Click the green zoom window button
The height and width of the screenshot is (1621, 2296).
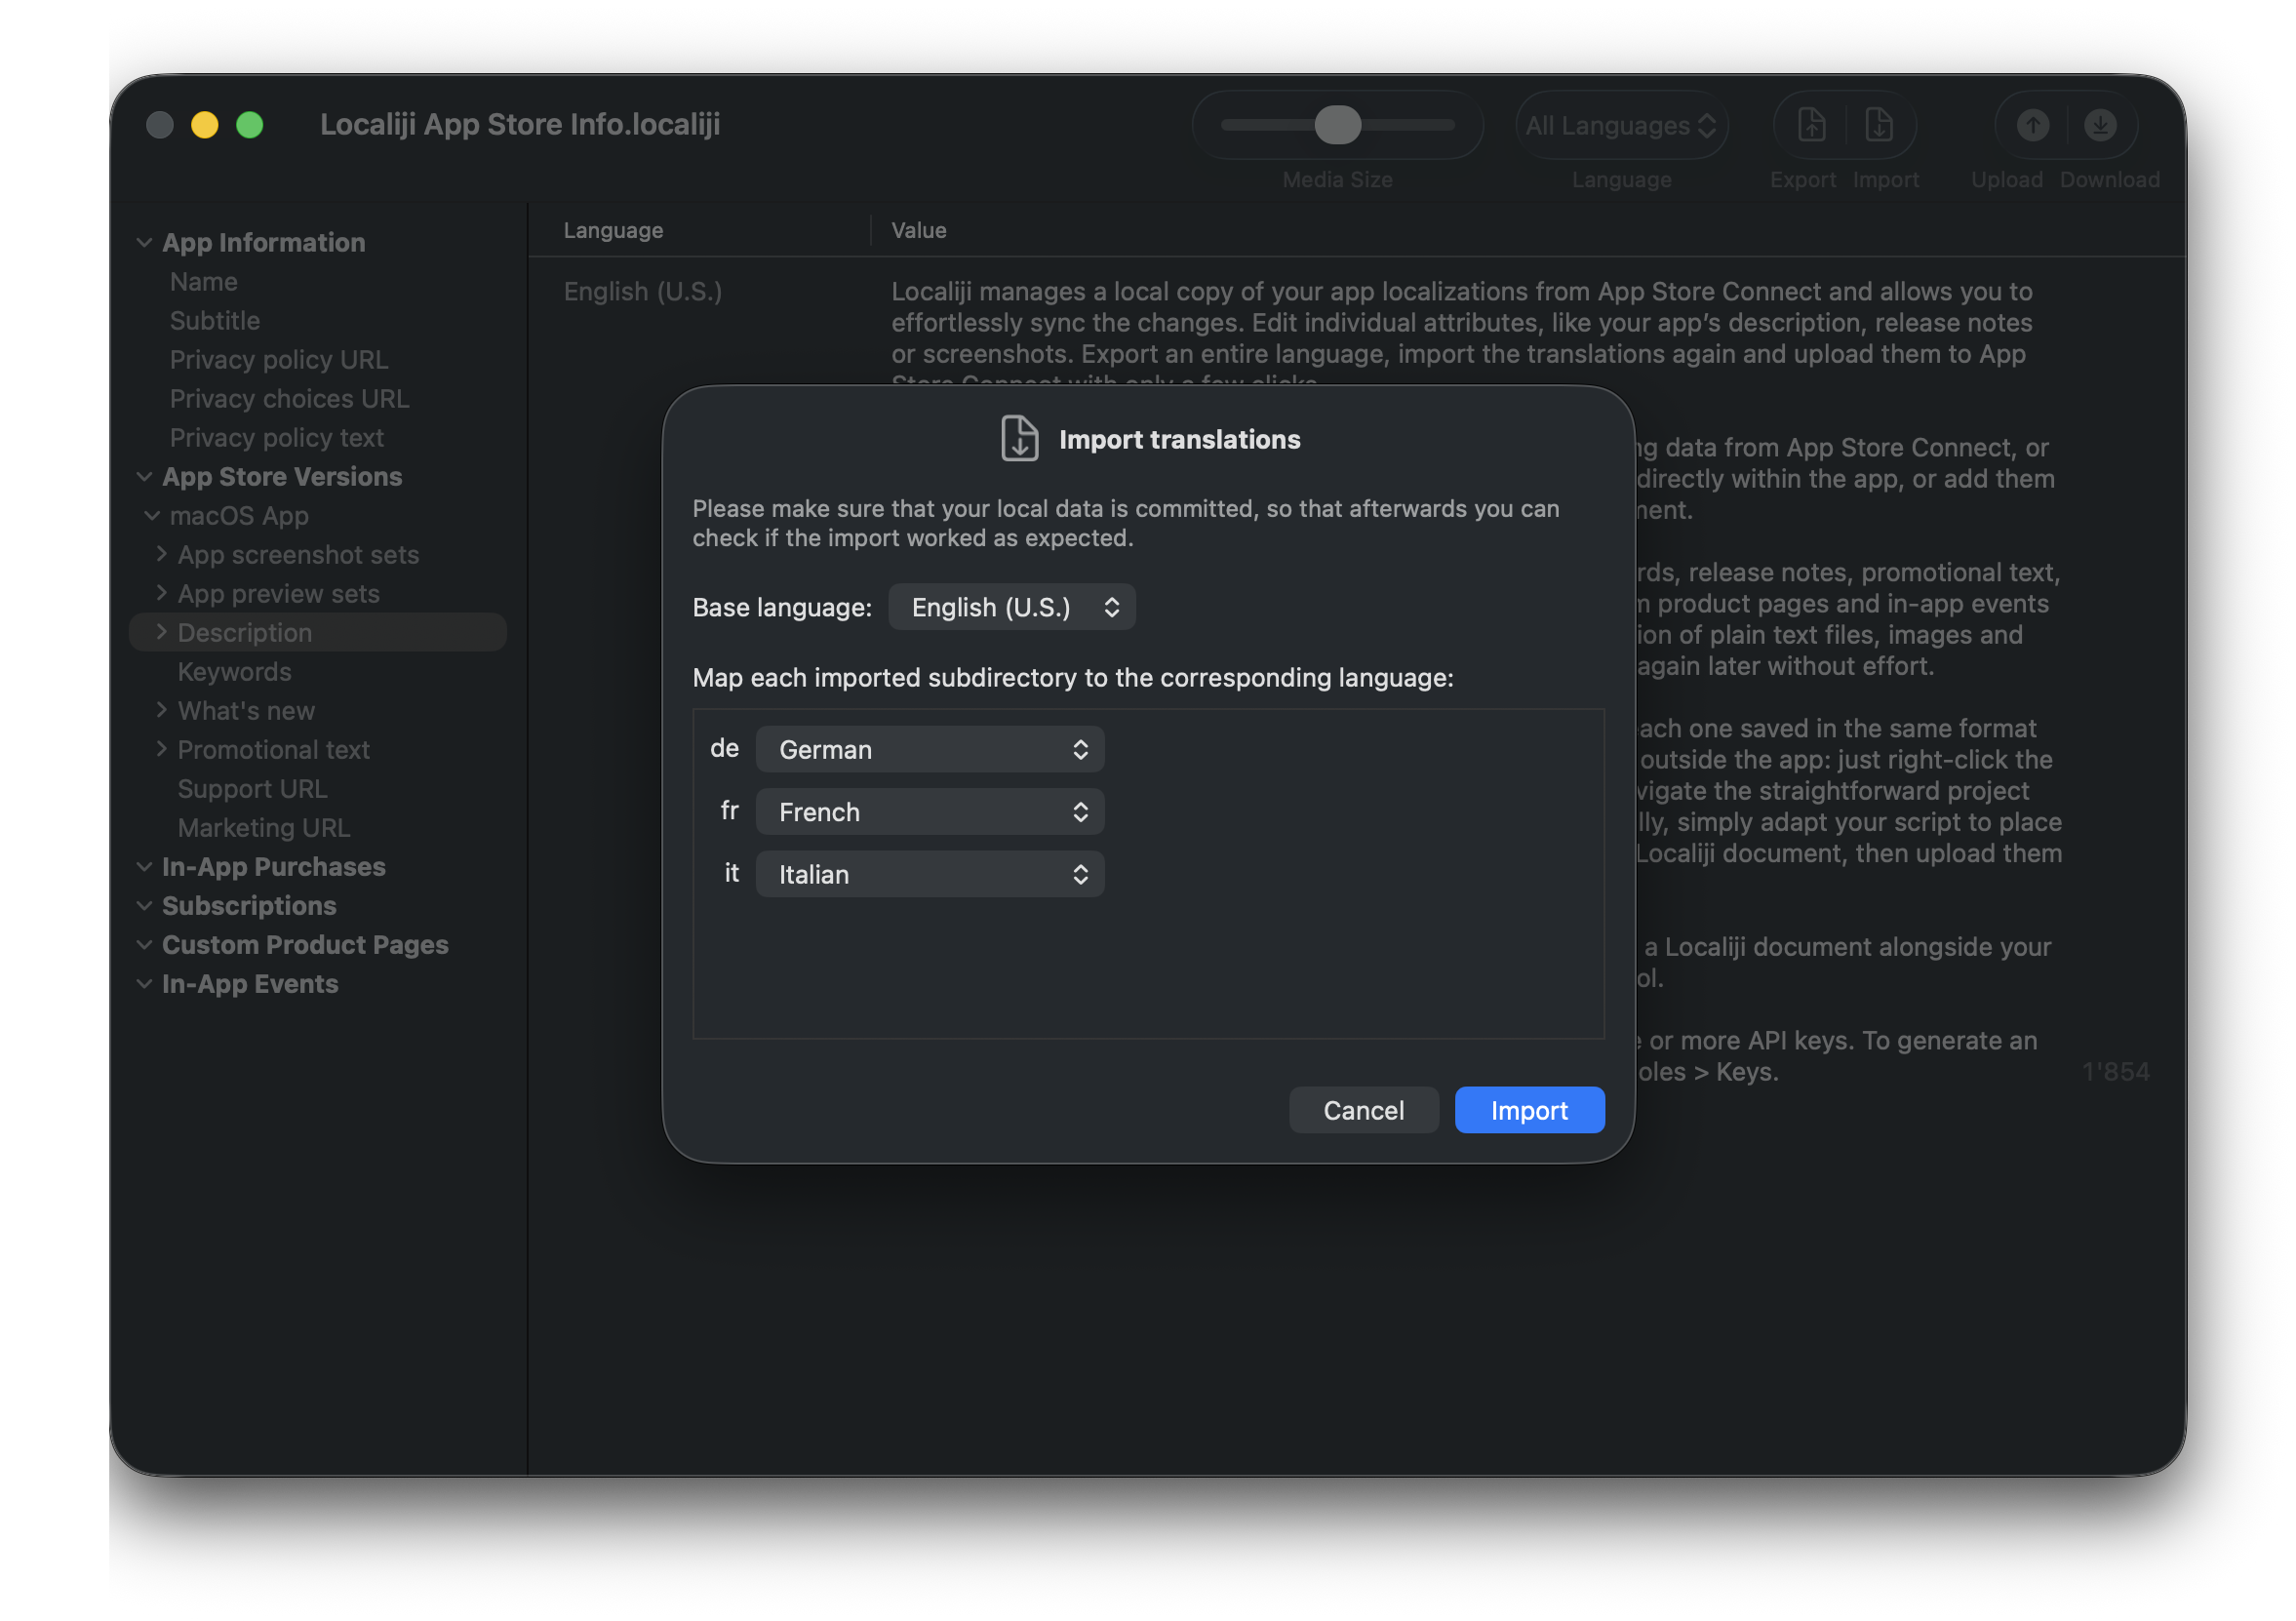point(250,125)
